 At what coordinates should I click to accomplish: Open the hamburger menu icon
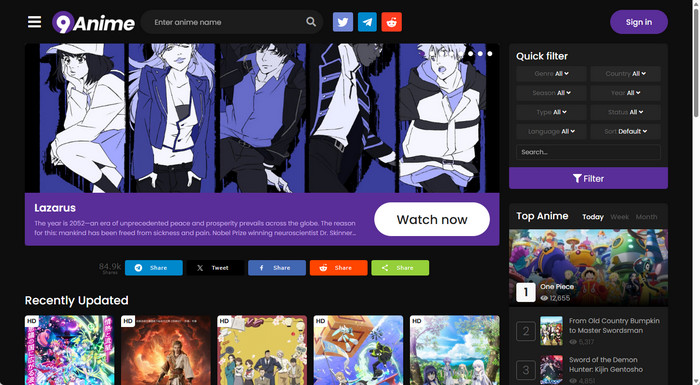point(34,22)
